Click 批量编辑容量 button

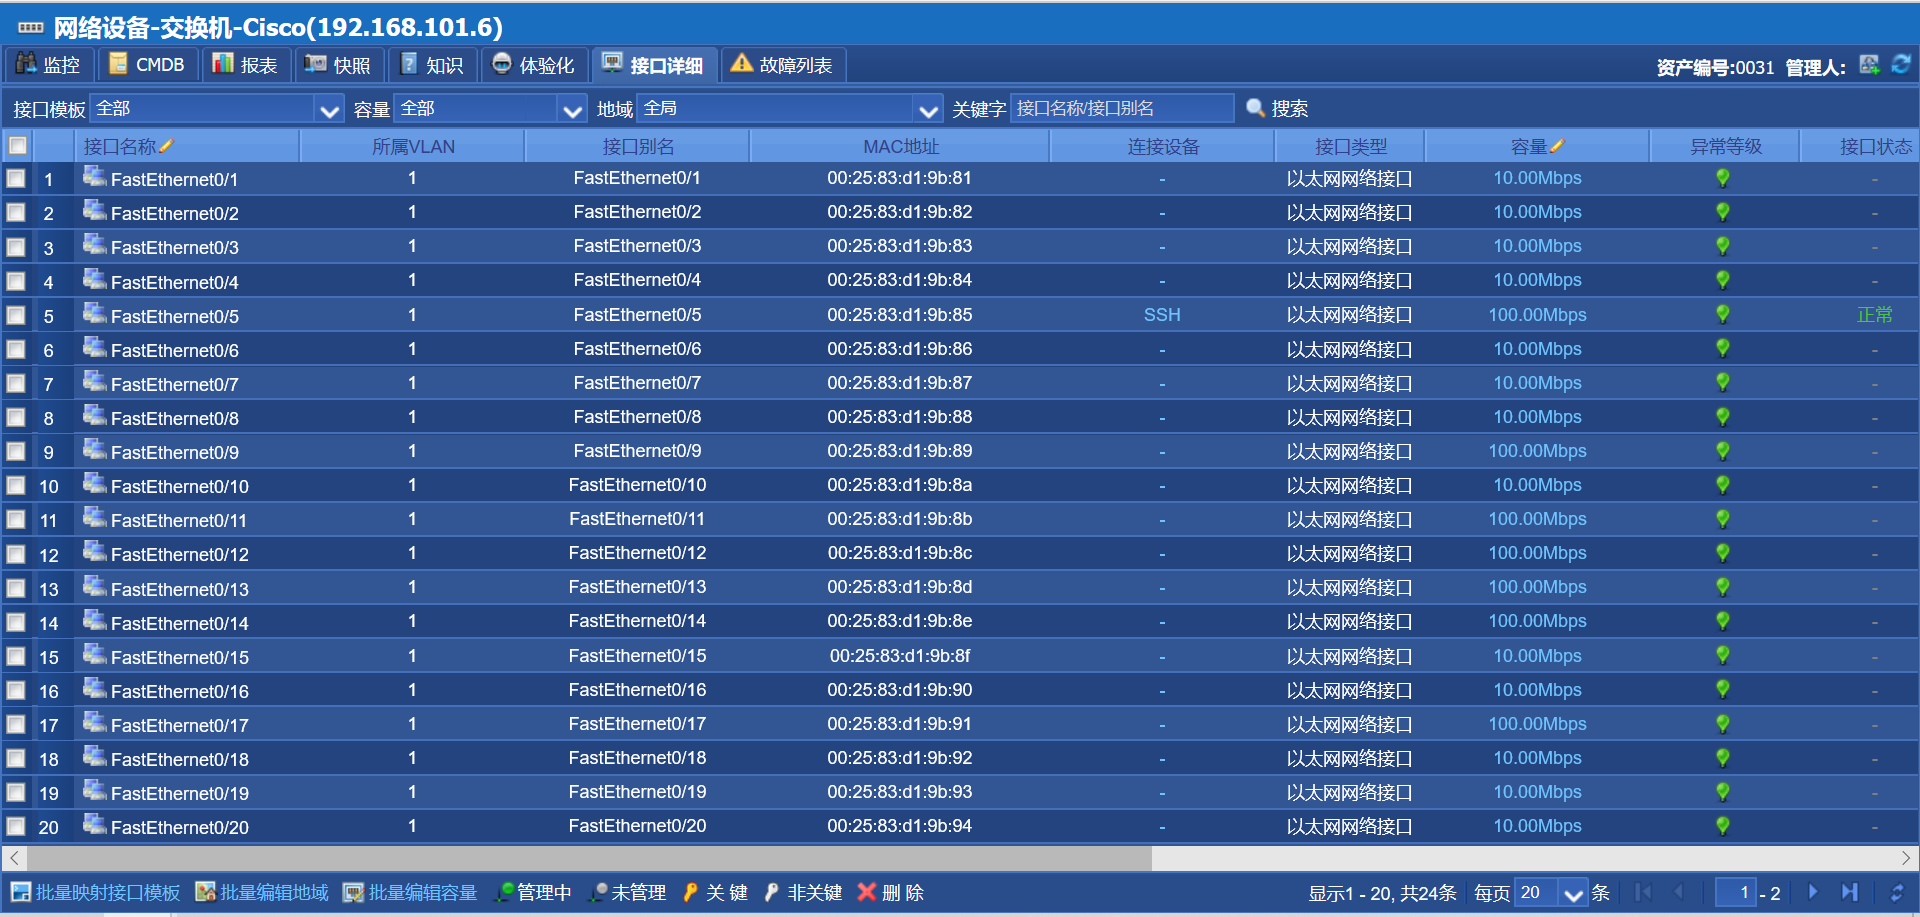click(410, 892)
